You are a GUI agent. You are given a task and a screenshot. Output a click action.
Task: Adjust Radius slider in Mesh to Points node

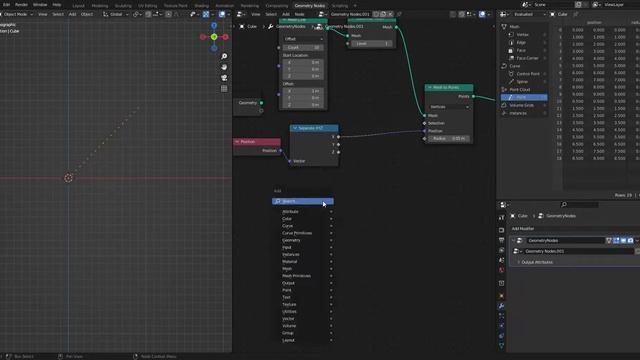pos(449,139)
